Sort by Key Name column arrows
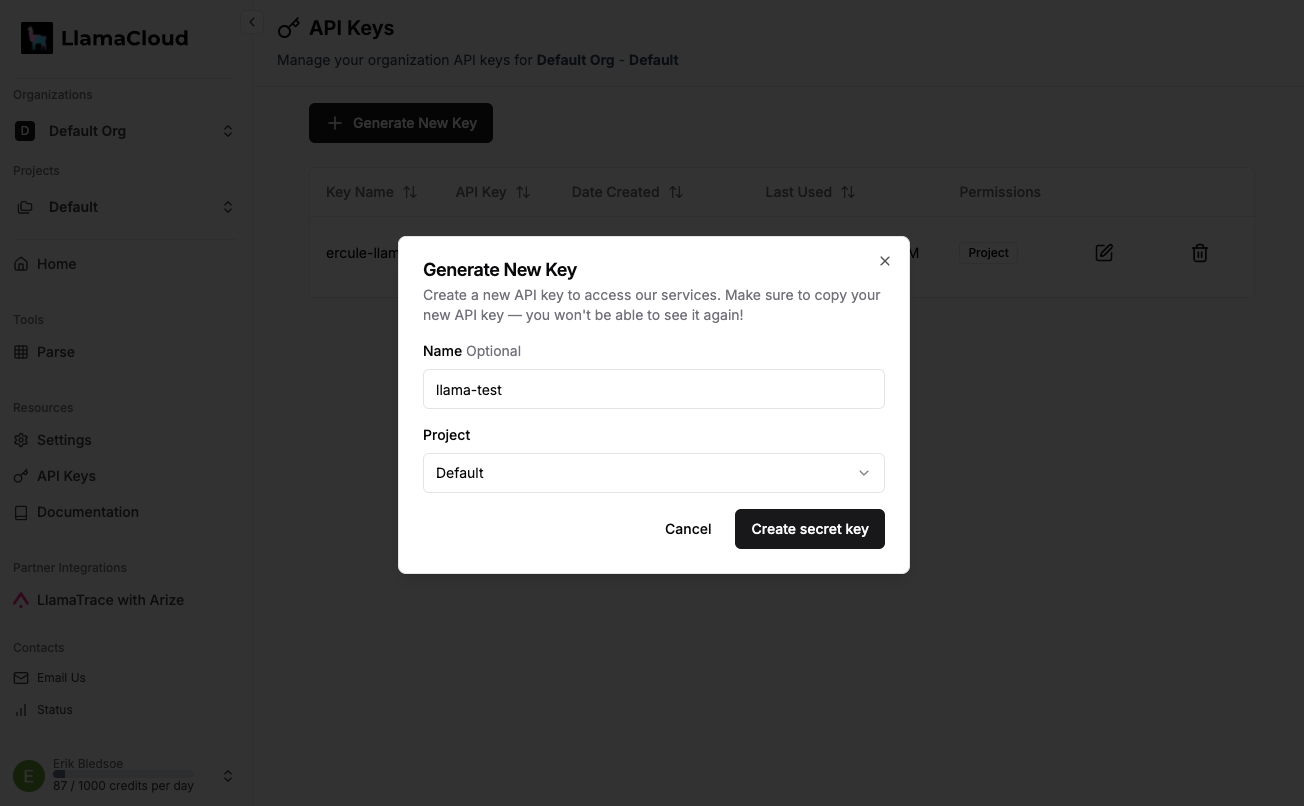Screen dimensions: 1304x806 410,192
